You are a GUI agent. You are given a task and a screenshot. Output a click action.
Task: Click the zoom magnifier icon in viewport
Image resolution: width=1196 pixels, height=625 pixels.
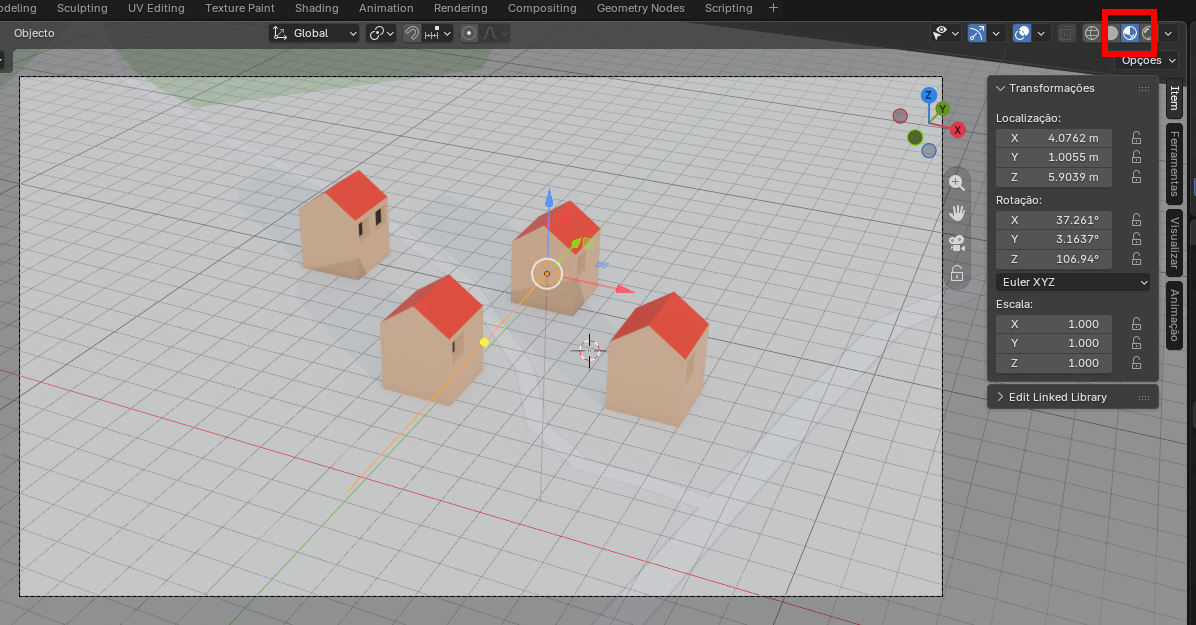click(956, 182)
